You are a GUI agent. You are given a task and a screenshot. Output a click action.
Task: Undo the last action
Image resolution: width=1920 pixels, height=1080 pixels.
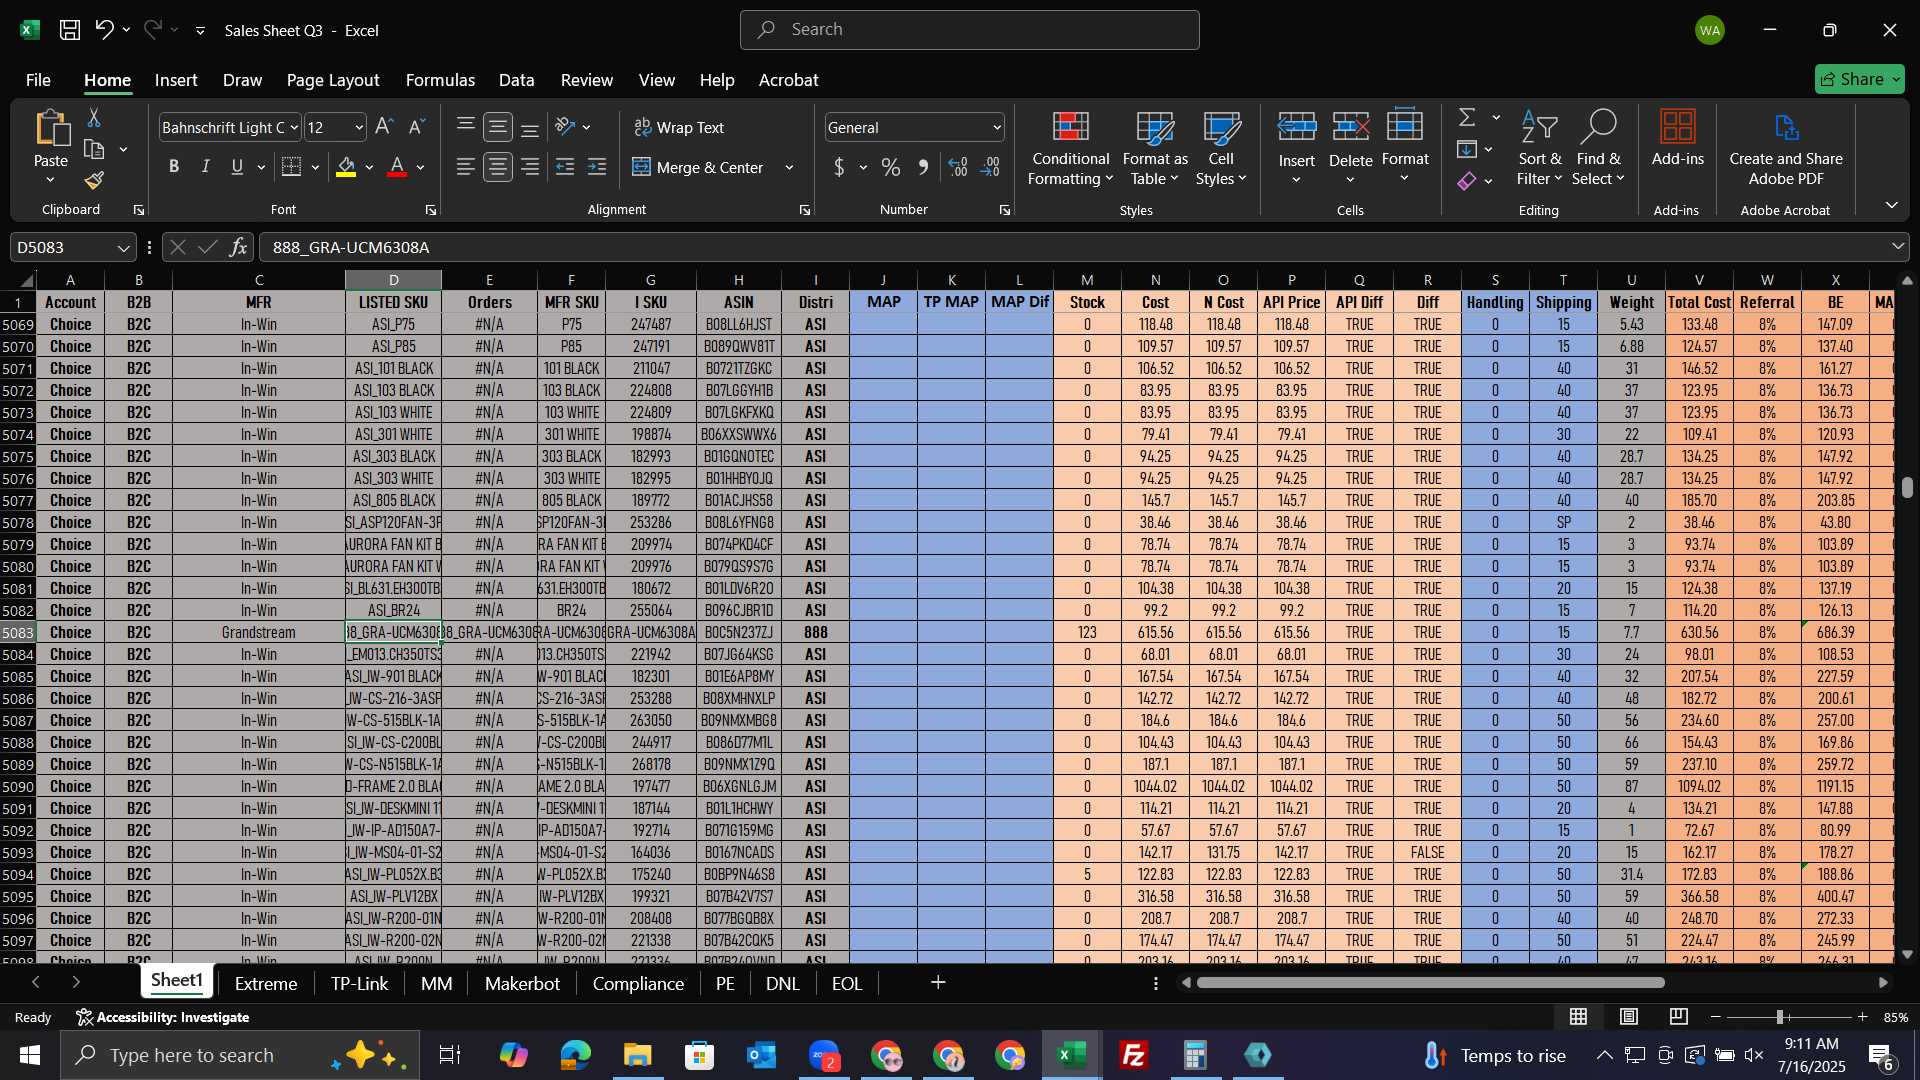(x=104, y=30)
